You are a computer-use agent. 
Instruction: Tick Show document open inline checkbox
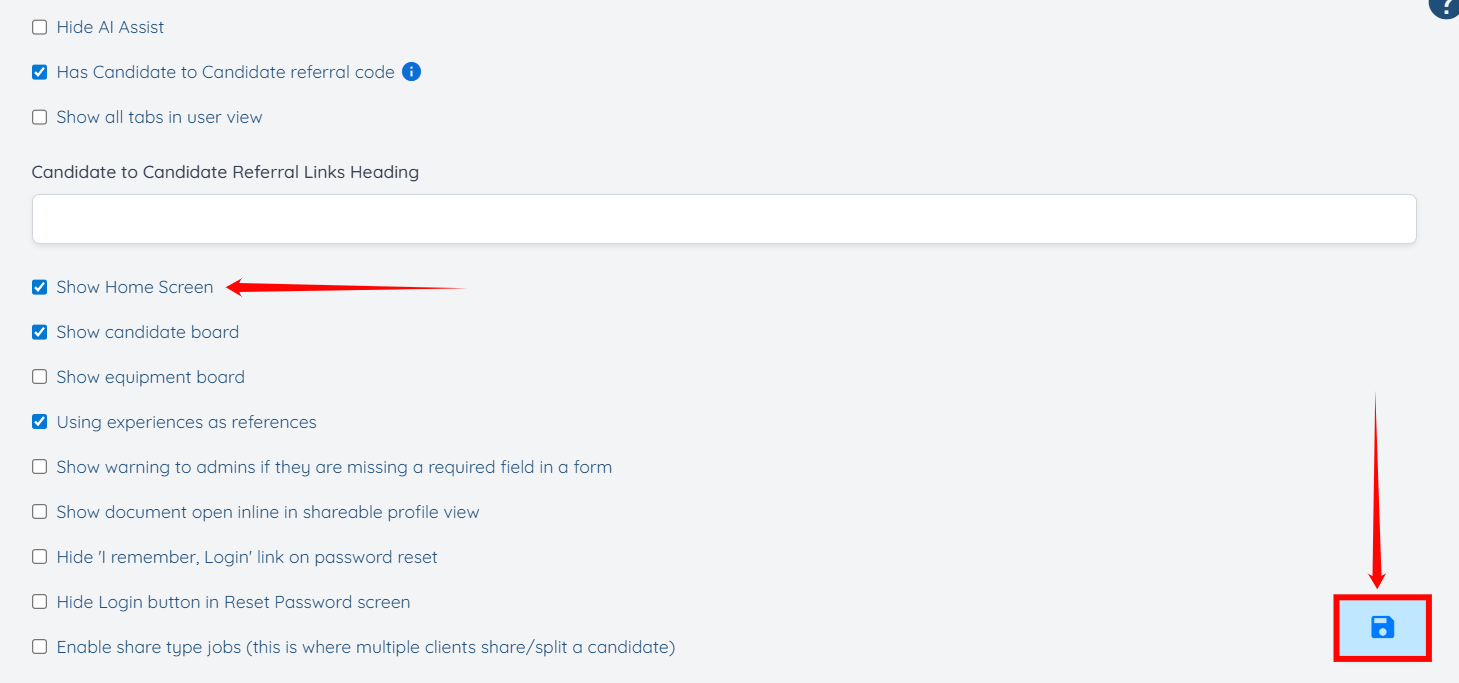40,512
